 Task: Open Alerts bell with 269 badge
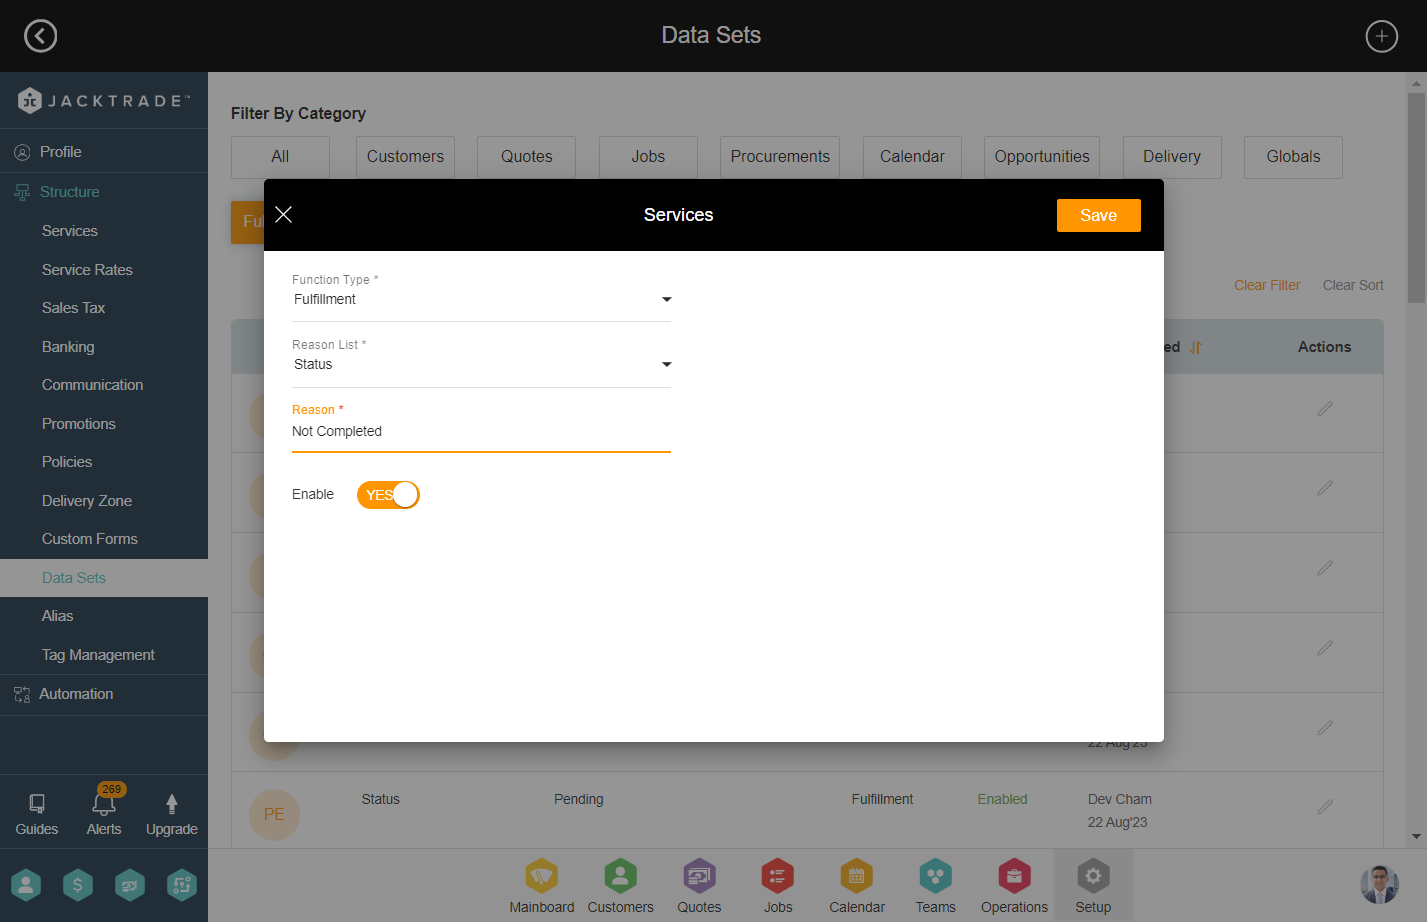click(x=104, y=803)
